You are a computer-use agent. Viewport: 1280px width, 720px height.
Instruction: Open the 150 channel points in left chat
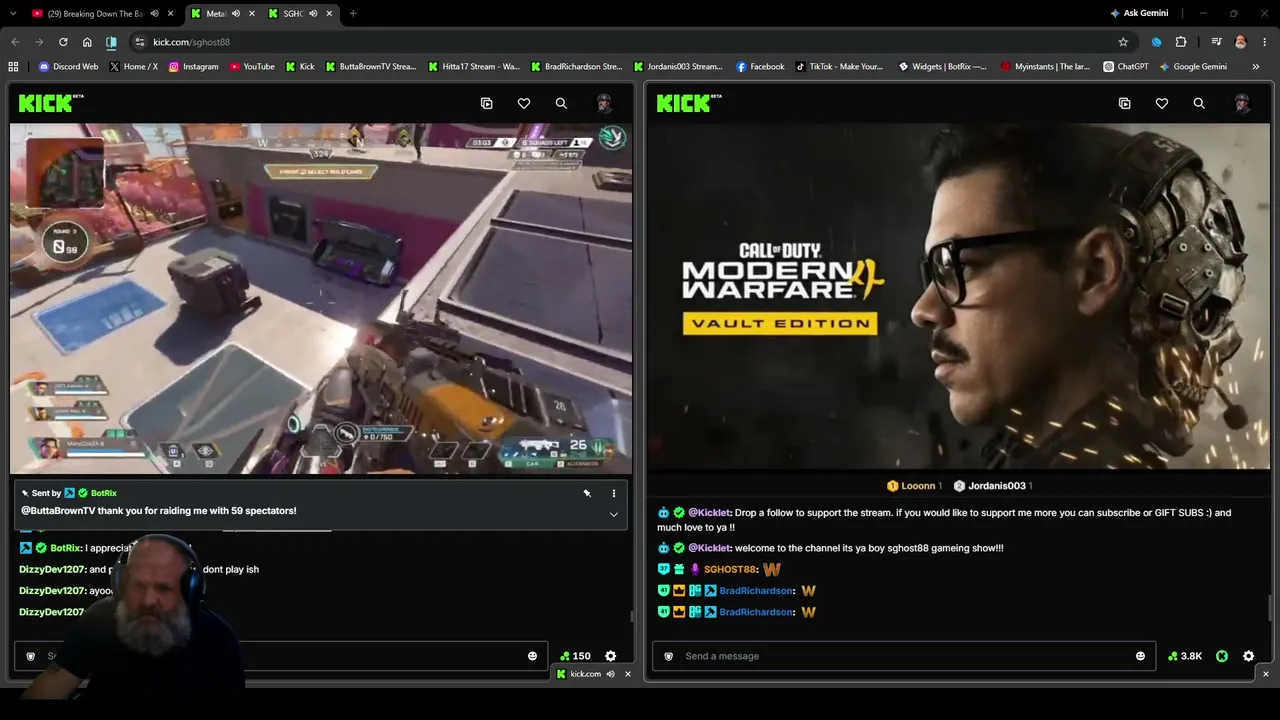(575, 656)
